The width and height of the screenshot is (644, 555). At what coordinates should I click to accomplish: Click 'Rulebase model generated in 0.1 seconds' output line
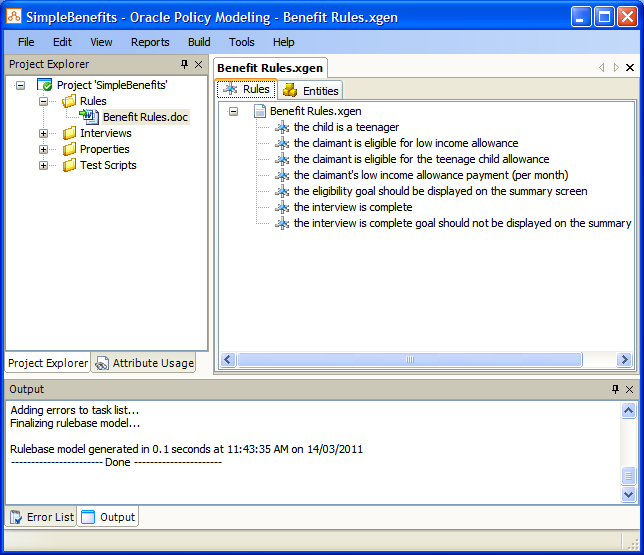click(186, 449)
